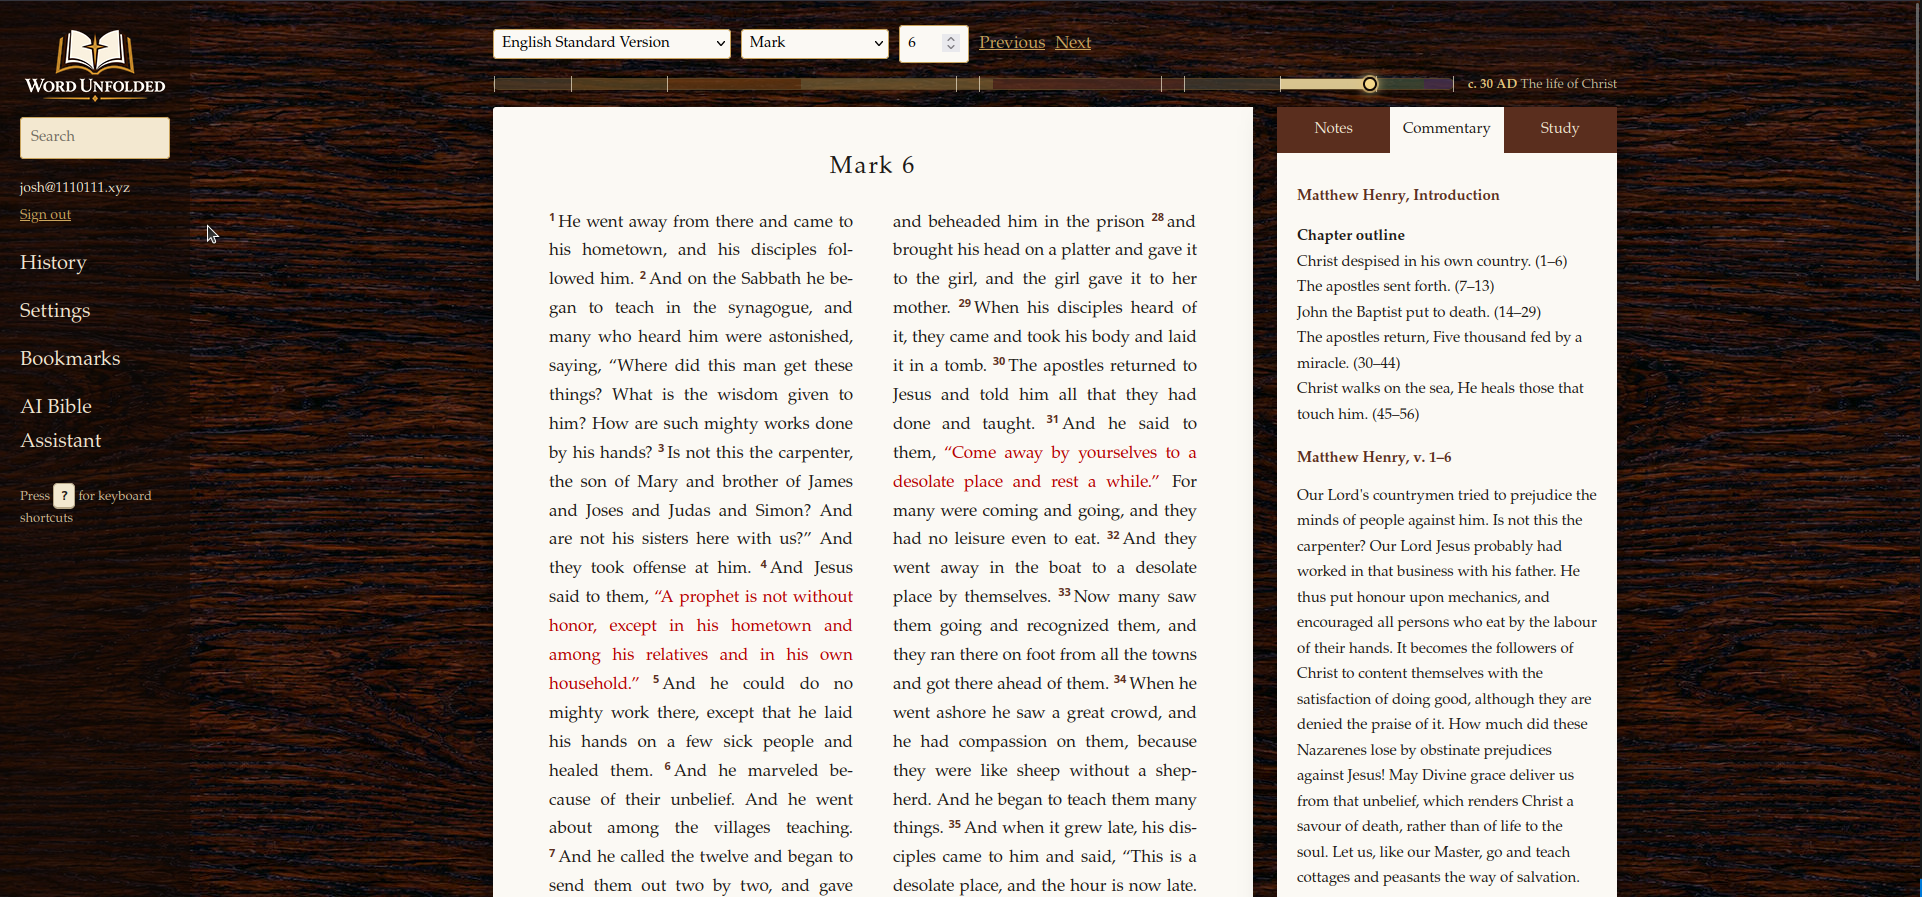Click the "Chapter outline" heading

tap(1351, 235)
